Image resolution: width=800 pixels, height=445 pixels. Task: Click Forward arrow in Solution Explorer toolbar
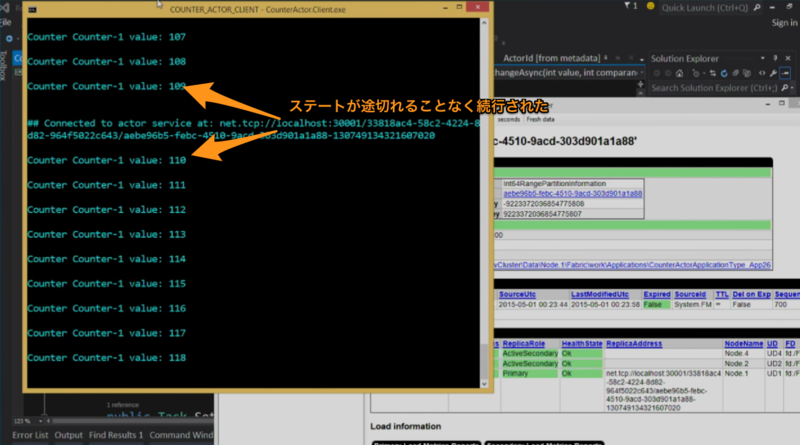tap(668, 73)
